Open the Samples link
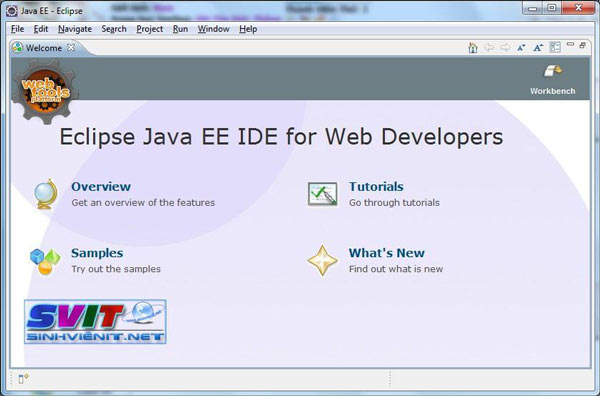The image size is (600, 396). click(x=97, y=253)
